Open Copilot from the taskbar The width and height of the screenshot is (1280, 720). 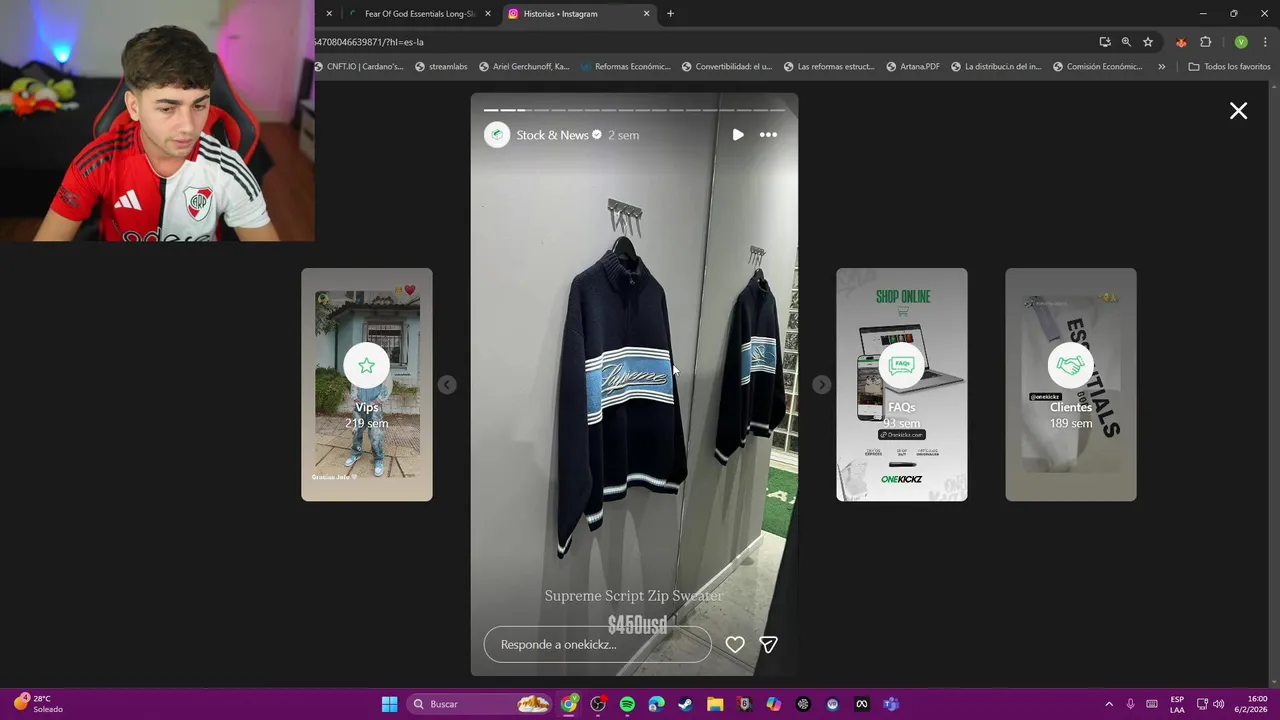coord(773,704)
